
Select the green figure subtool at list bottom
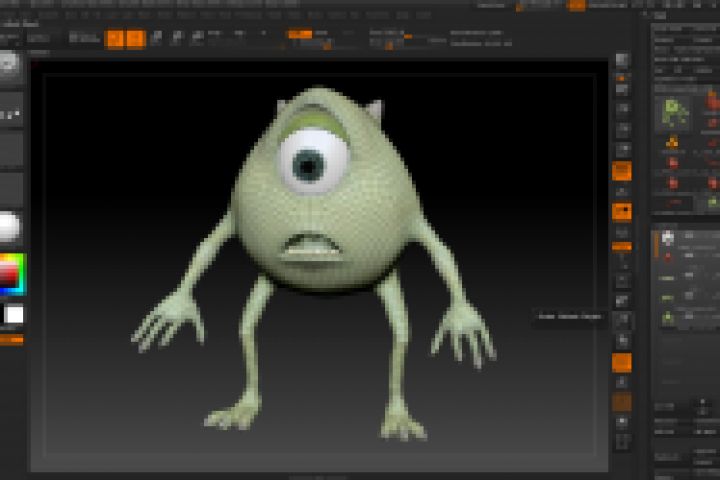click(686, 317)
